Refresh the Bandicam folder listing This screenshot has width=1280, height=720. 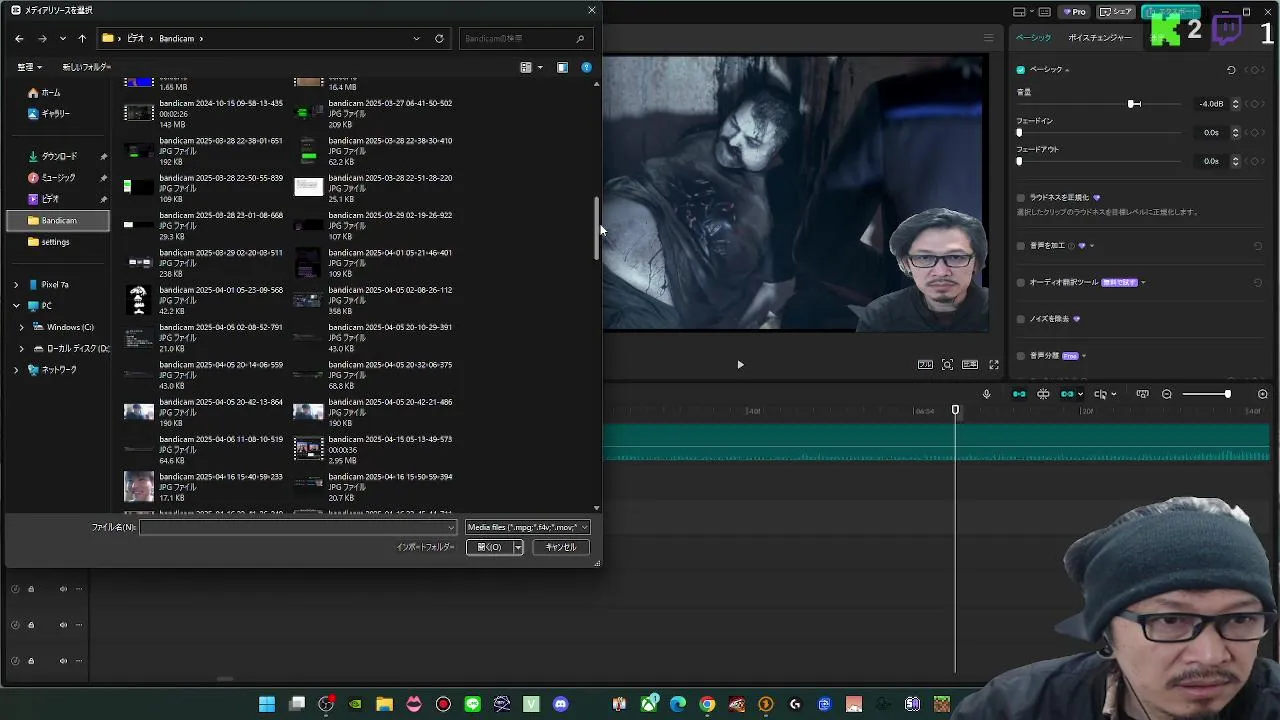coord(439,39)
